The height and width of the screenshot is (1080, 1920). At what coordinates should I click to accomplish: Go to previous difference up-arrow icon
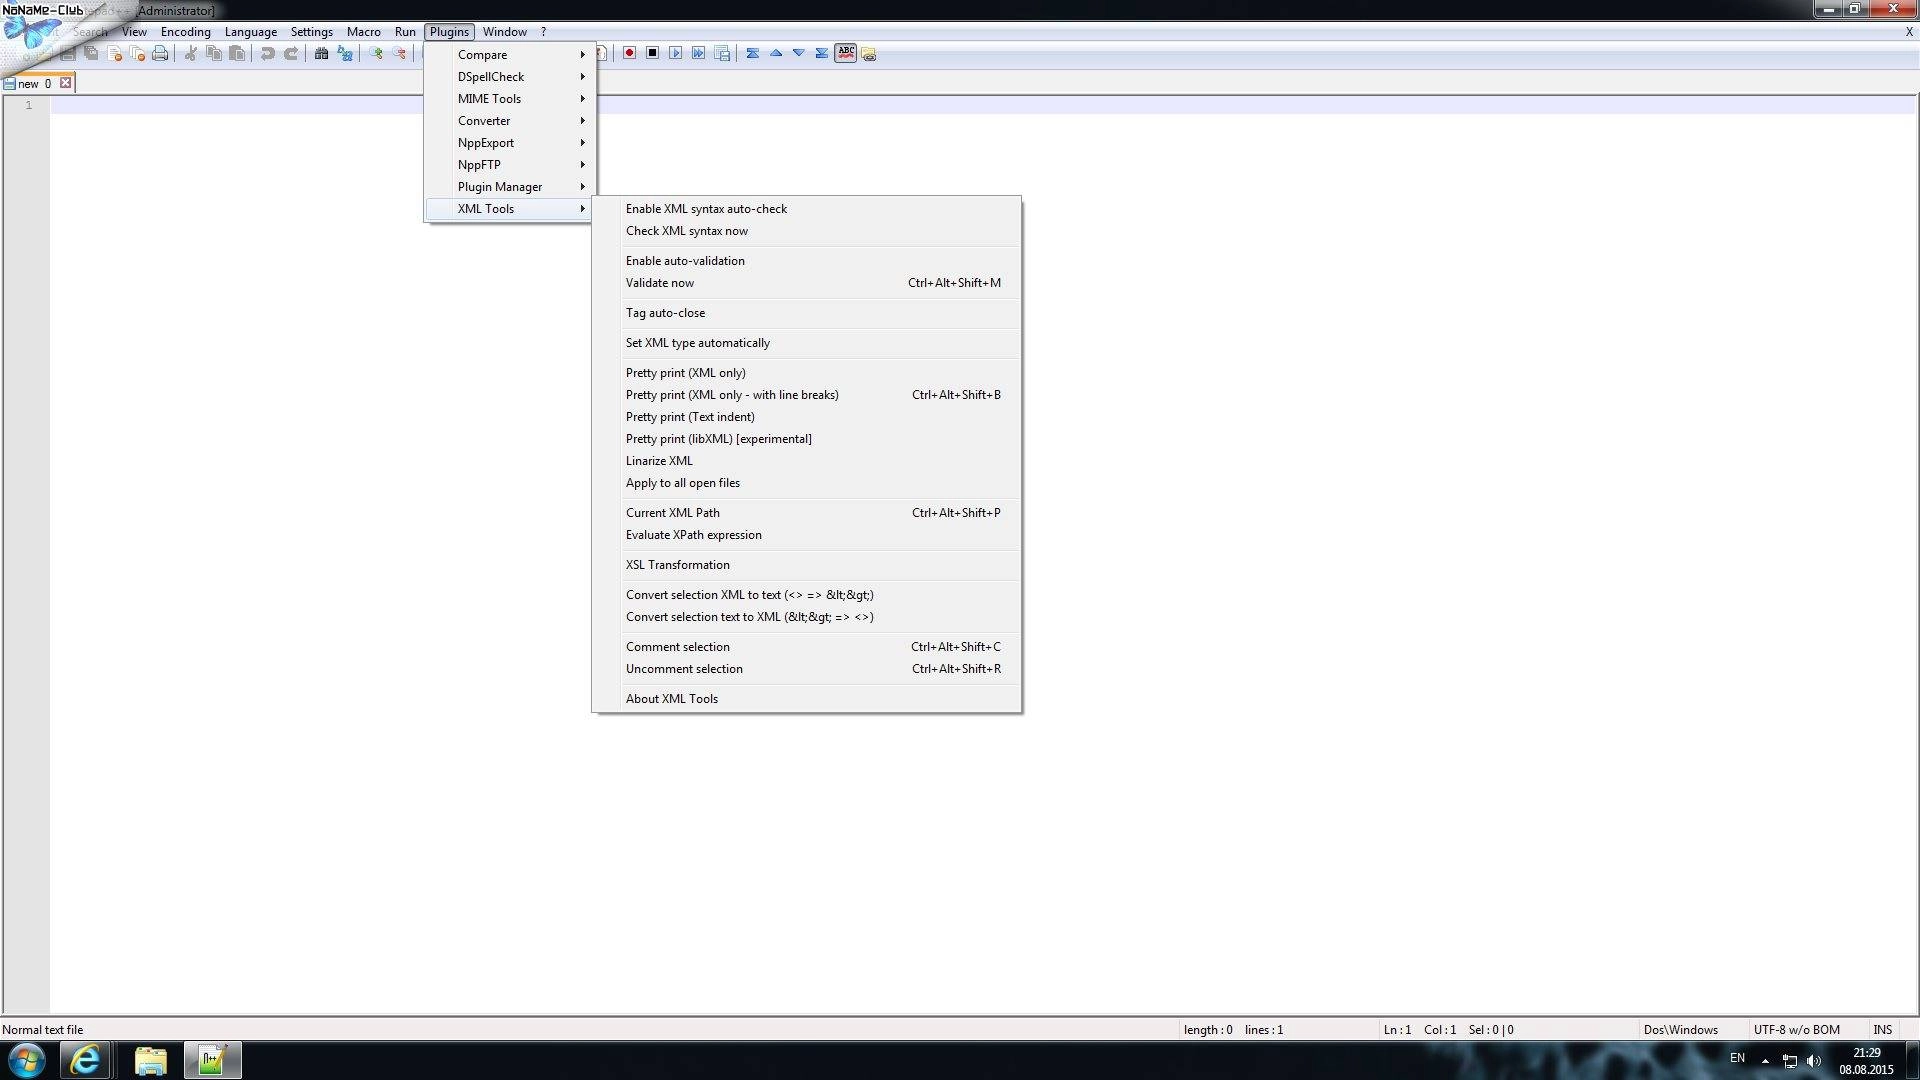[x=776, y=53]
